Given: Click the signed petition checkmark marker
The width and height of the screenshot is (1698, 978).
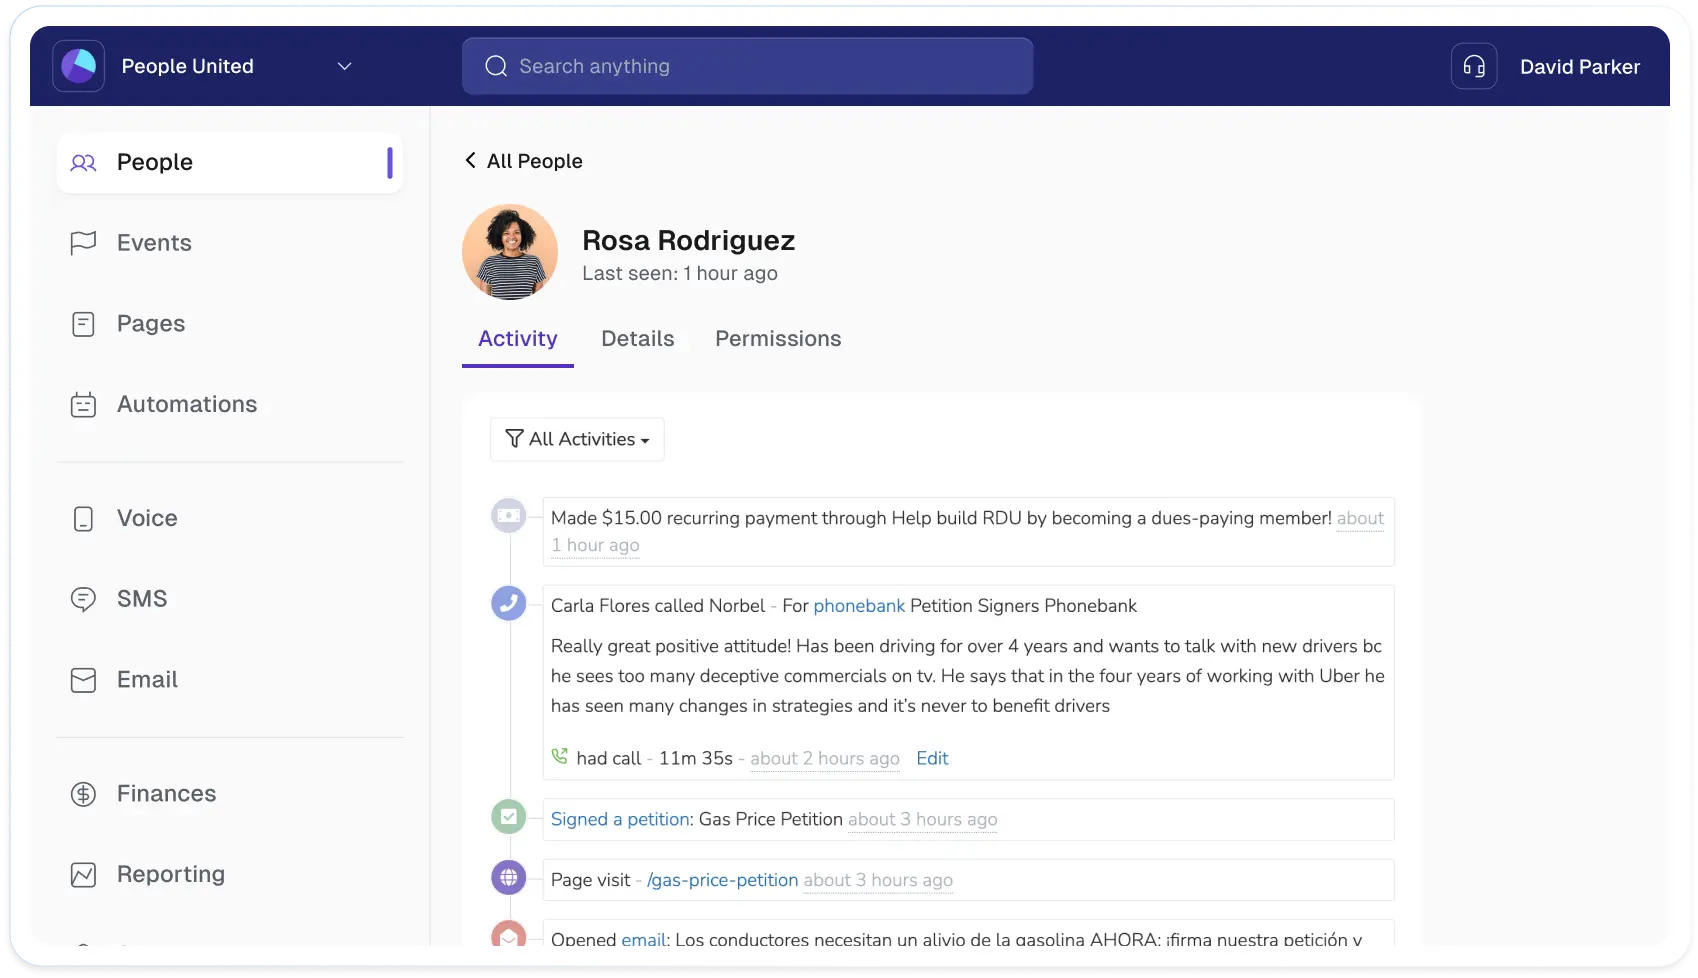Looking at the screenshot, I should (508, 817).
